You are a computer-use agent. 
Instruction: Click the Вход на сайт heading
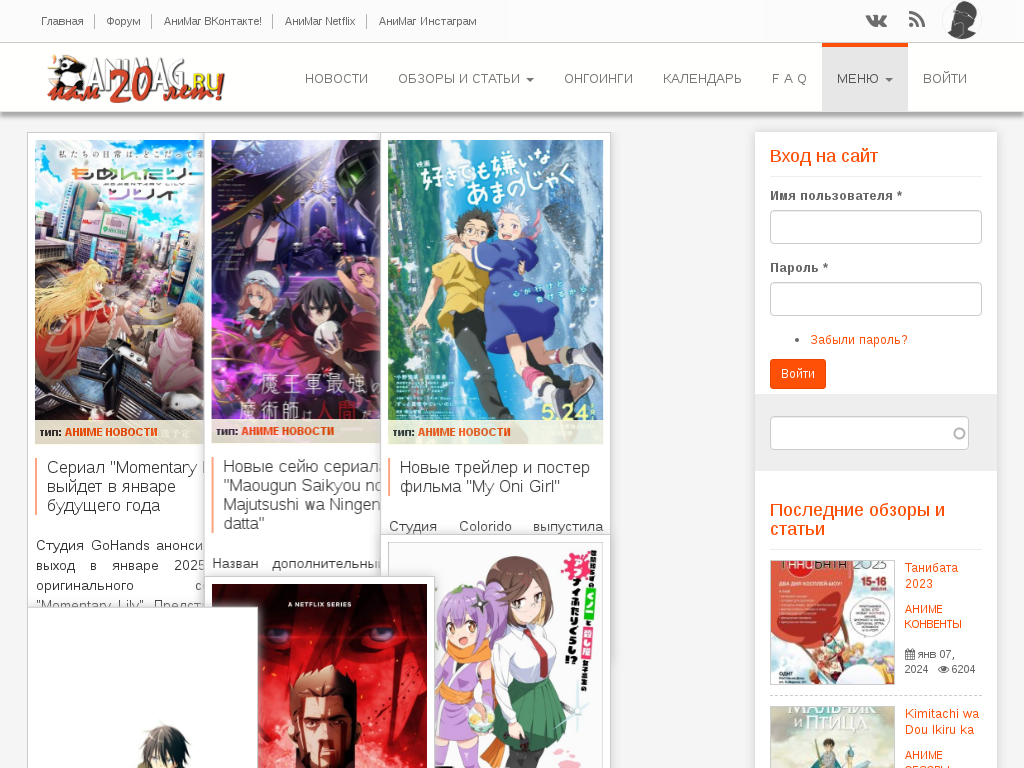pos(824,156)
